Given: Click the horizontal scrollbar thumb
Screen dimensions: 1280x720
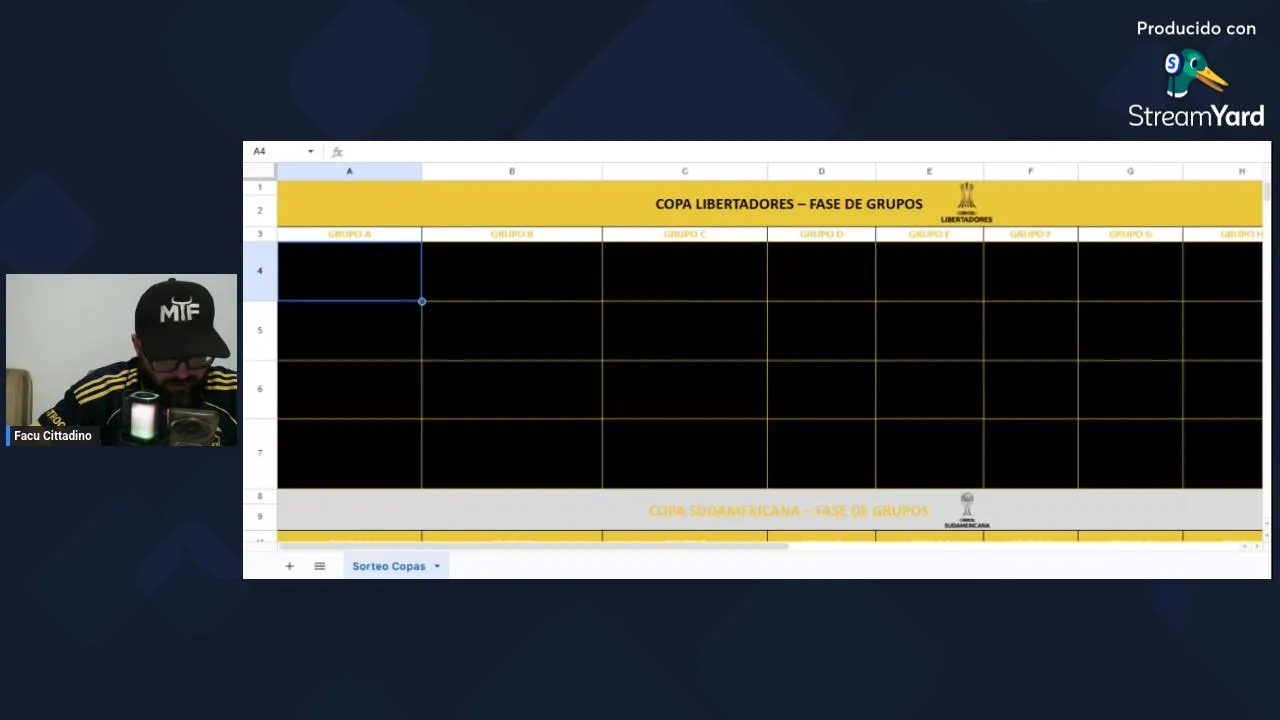Looking at the screenshot, I should pyautogui.click(x=534, y=546).
